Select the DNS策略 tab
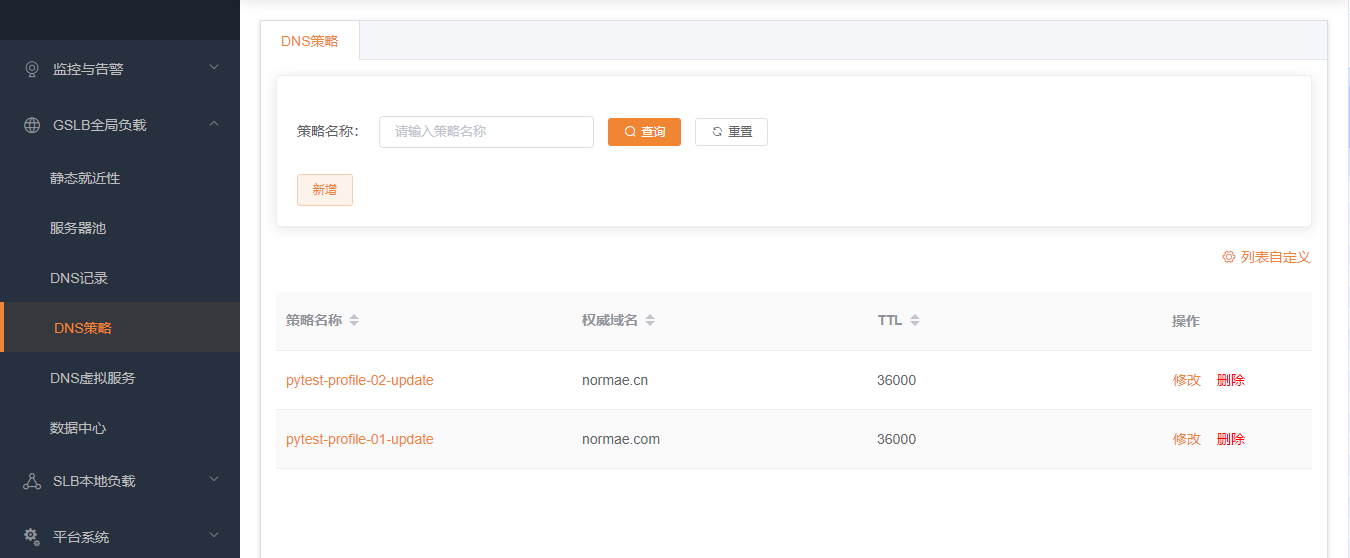The width and height of the screenshot is (1350, 558). [310, 41]
